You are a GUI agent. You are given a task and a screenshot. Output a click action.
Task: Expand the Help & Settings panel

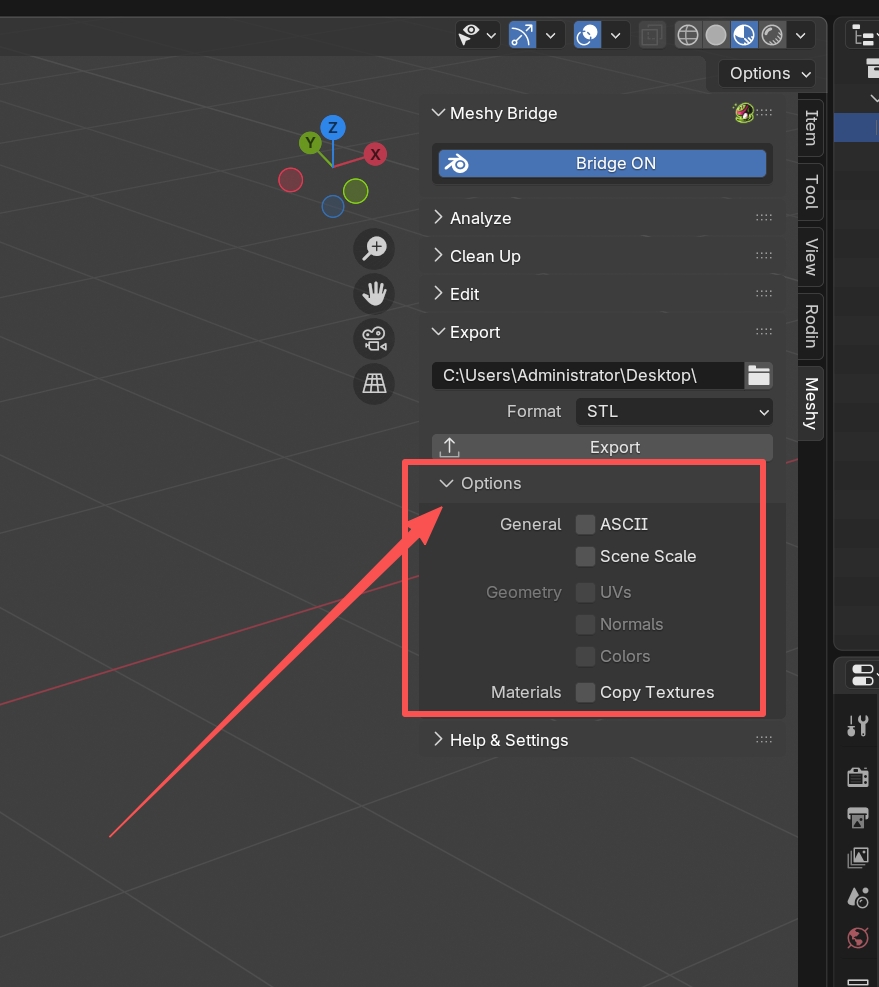[508, 740]
